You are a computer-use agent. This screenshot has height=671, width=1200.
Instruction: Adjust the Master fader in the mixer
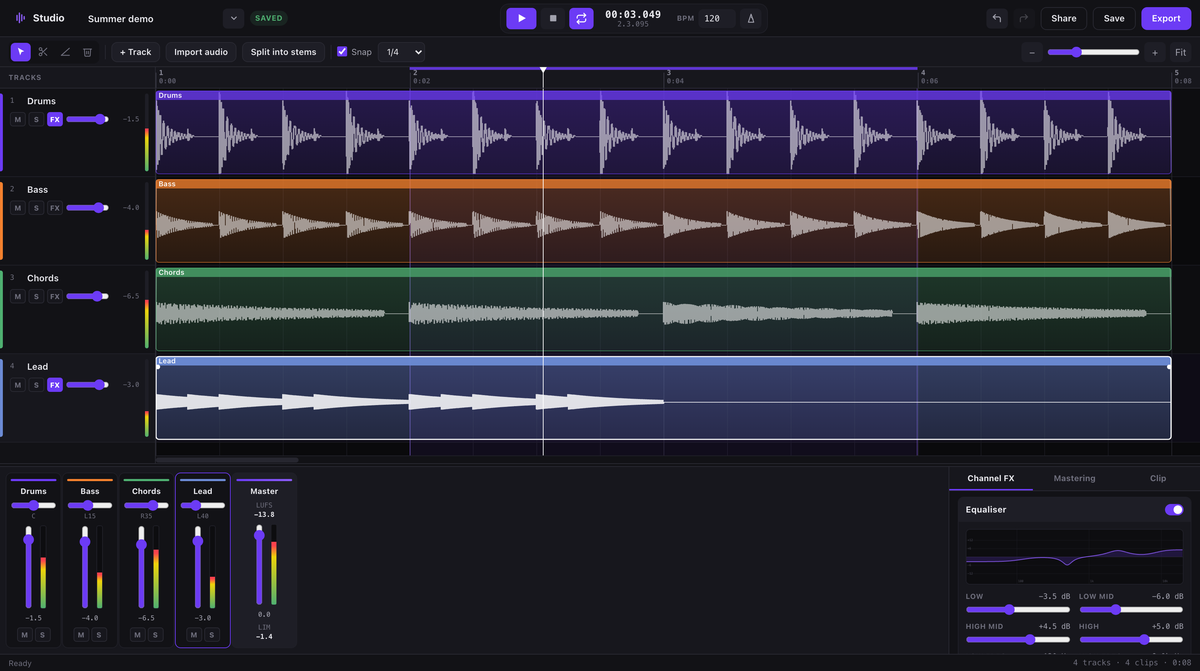coord(259,565)
